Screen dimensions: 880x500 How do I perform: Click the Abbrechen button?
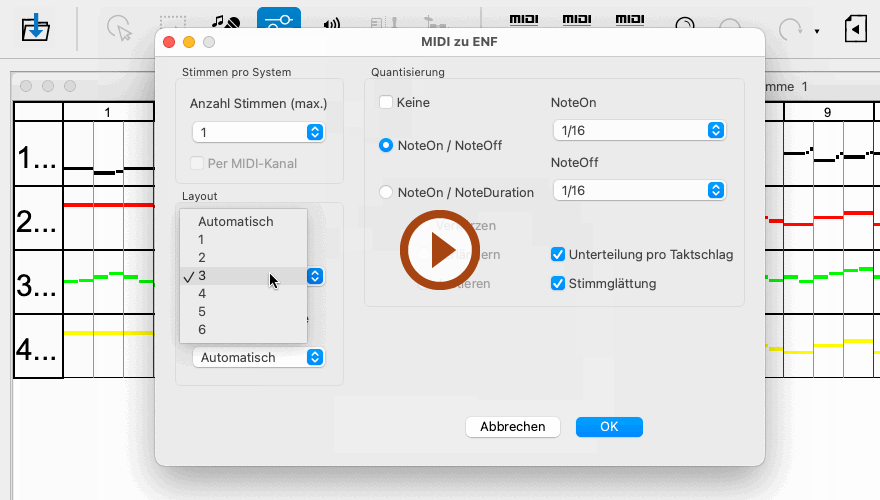coord(512,427)
